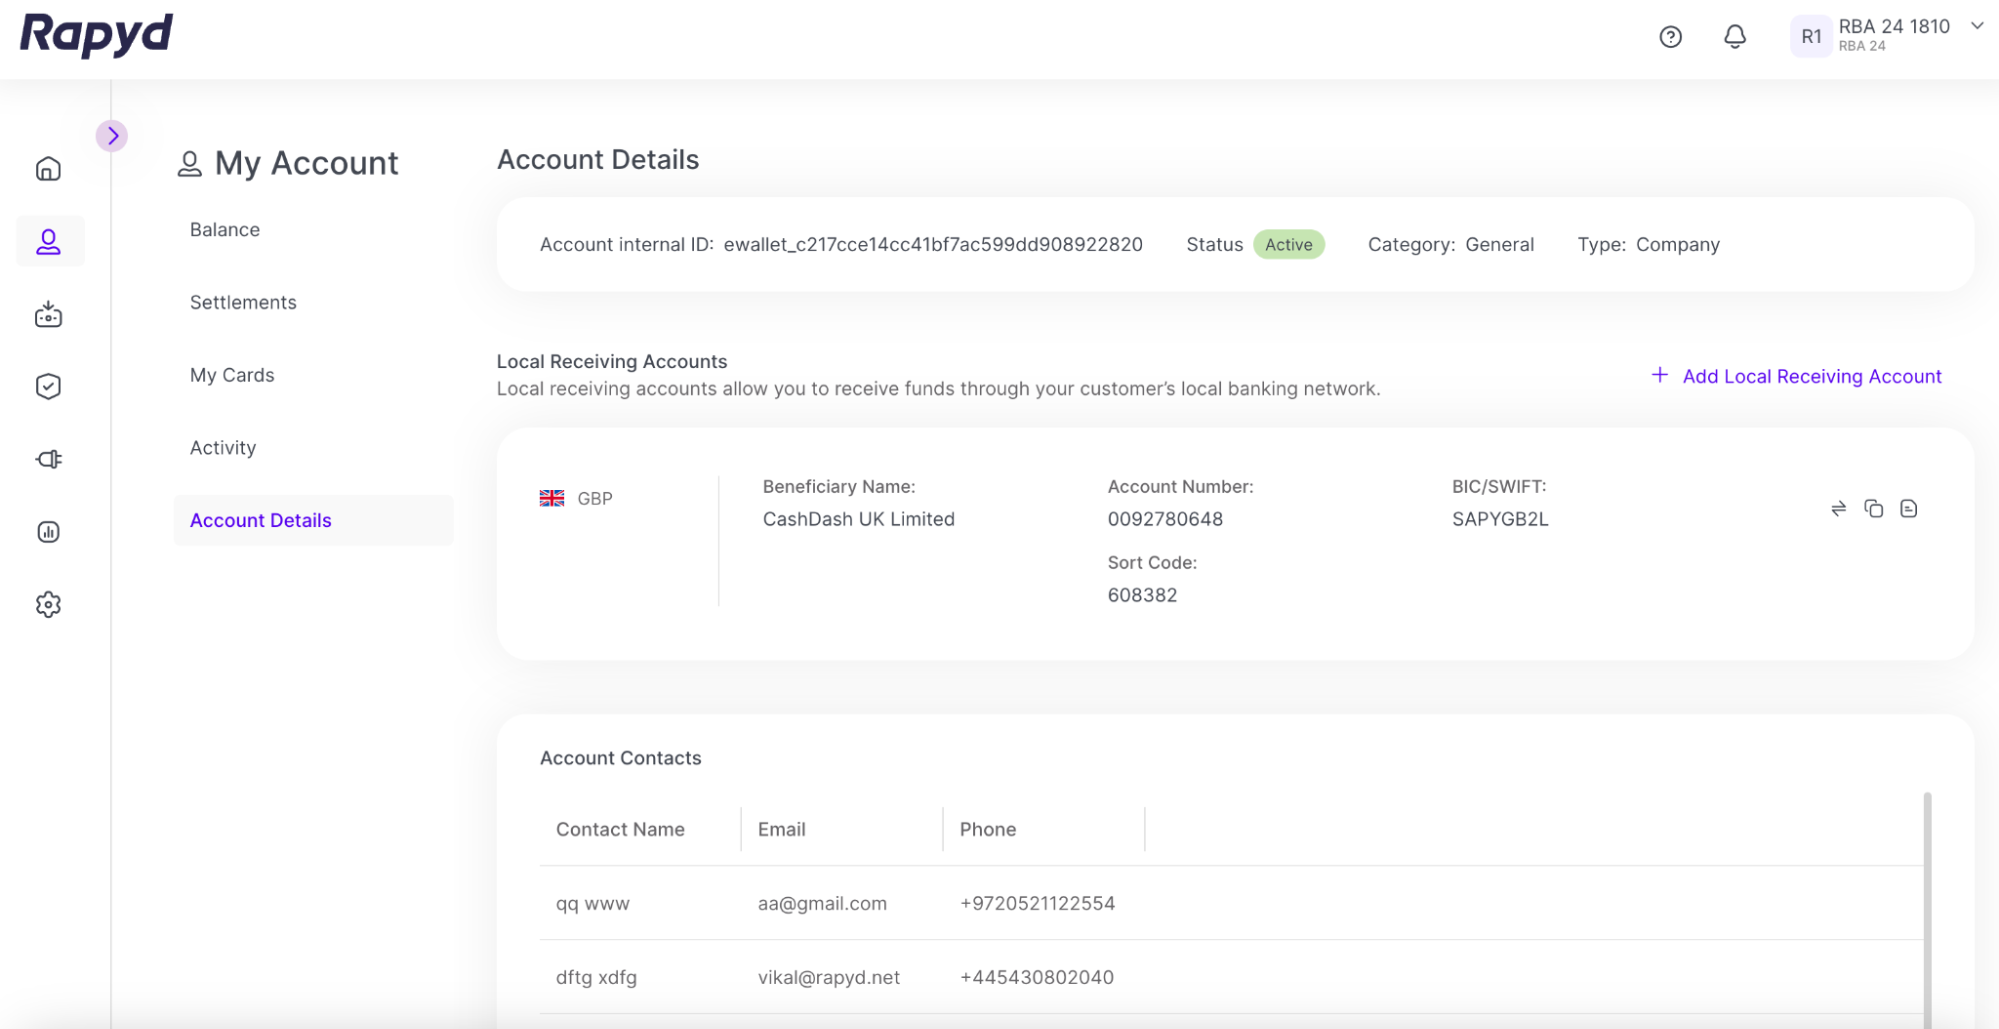Click the document icon for GBP account
The height and width of the screenshot is (1029, 1999).
point(1908,509)
